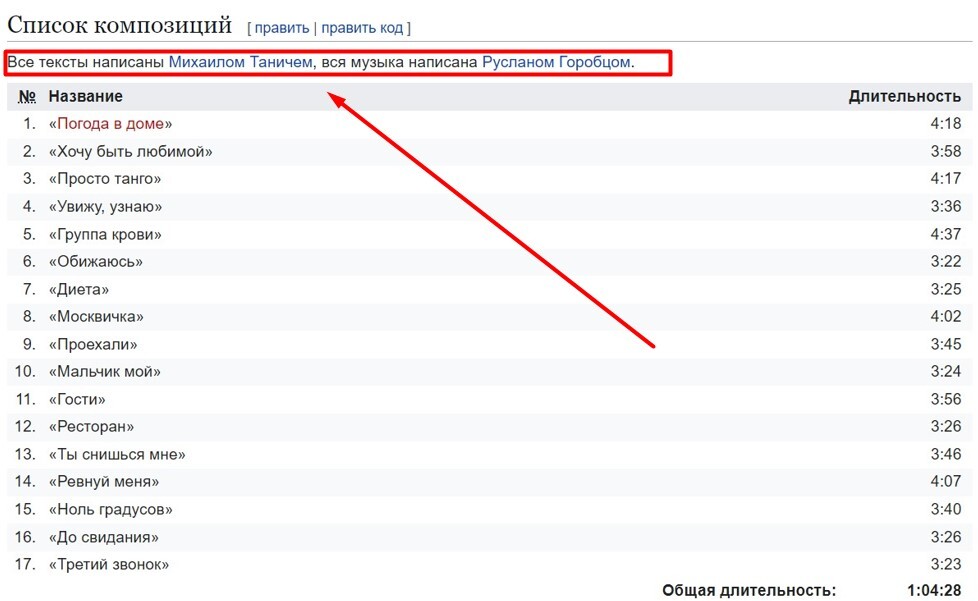The width and height of the screenshot is (978, 601).
Task: Select track title «Хочу быть любимой»
Action: tap(130, 152)
